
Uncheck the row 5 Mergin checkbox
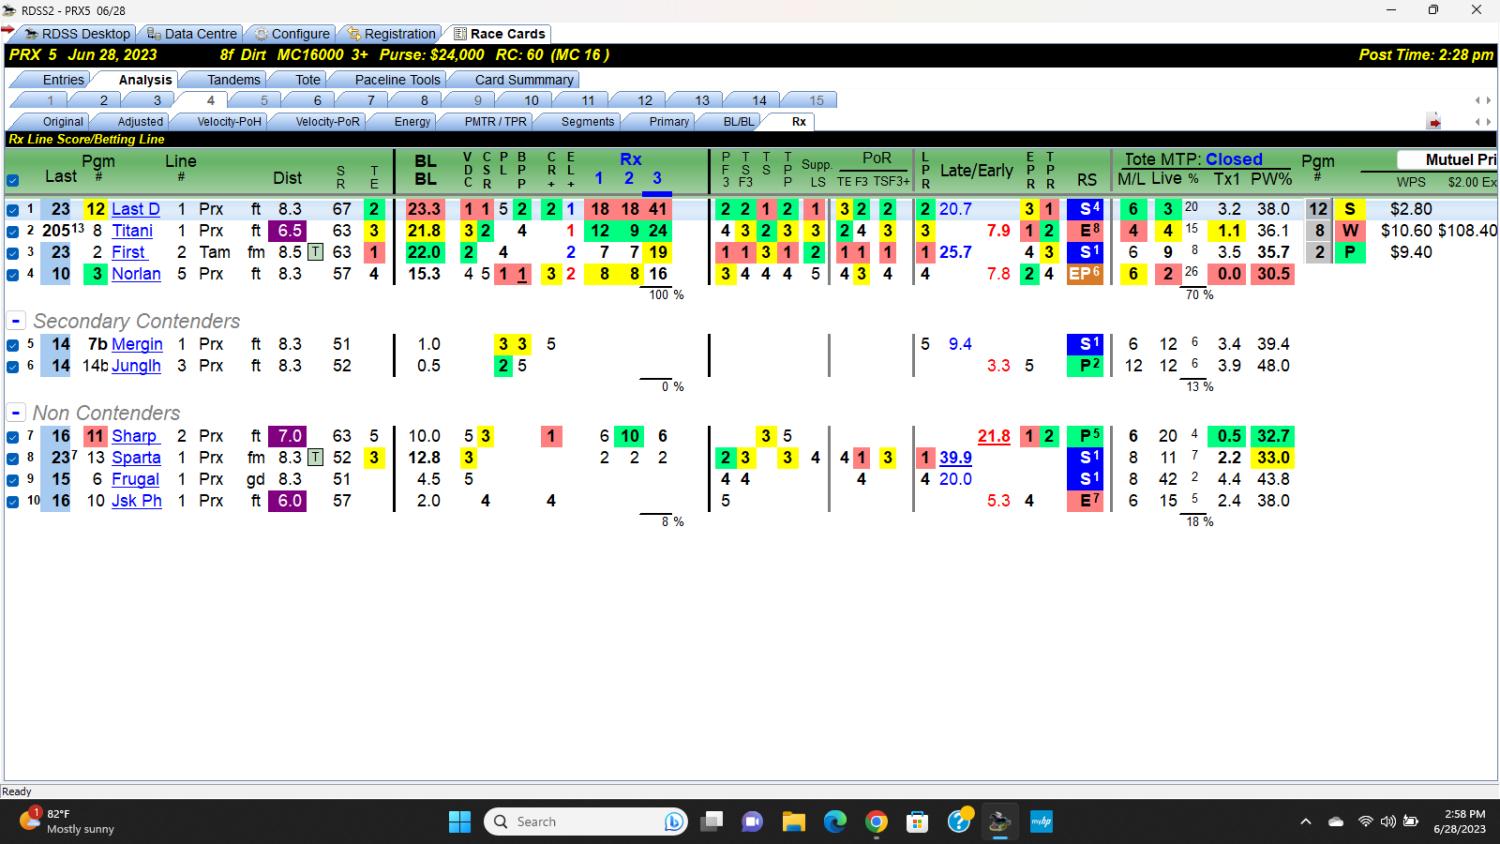pos(12,345)
